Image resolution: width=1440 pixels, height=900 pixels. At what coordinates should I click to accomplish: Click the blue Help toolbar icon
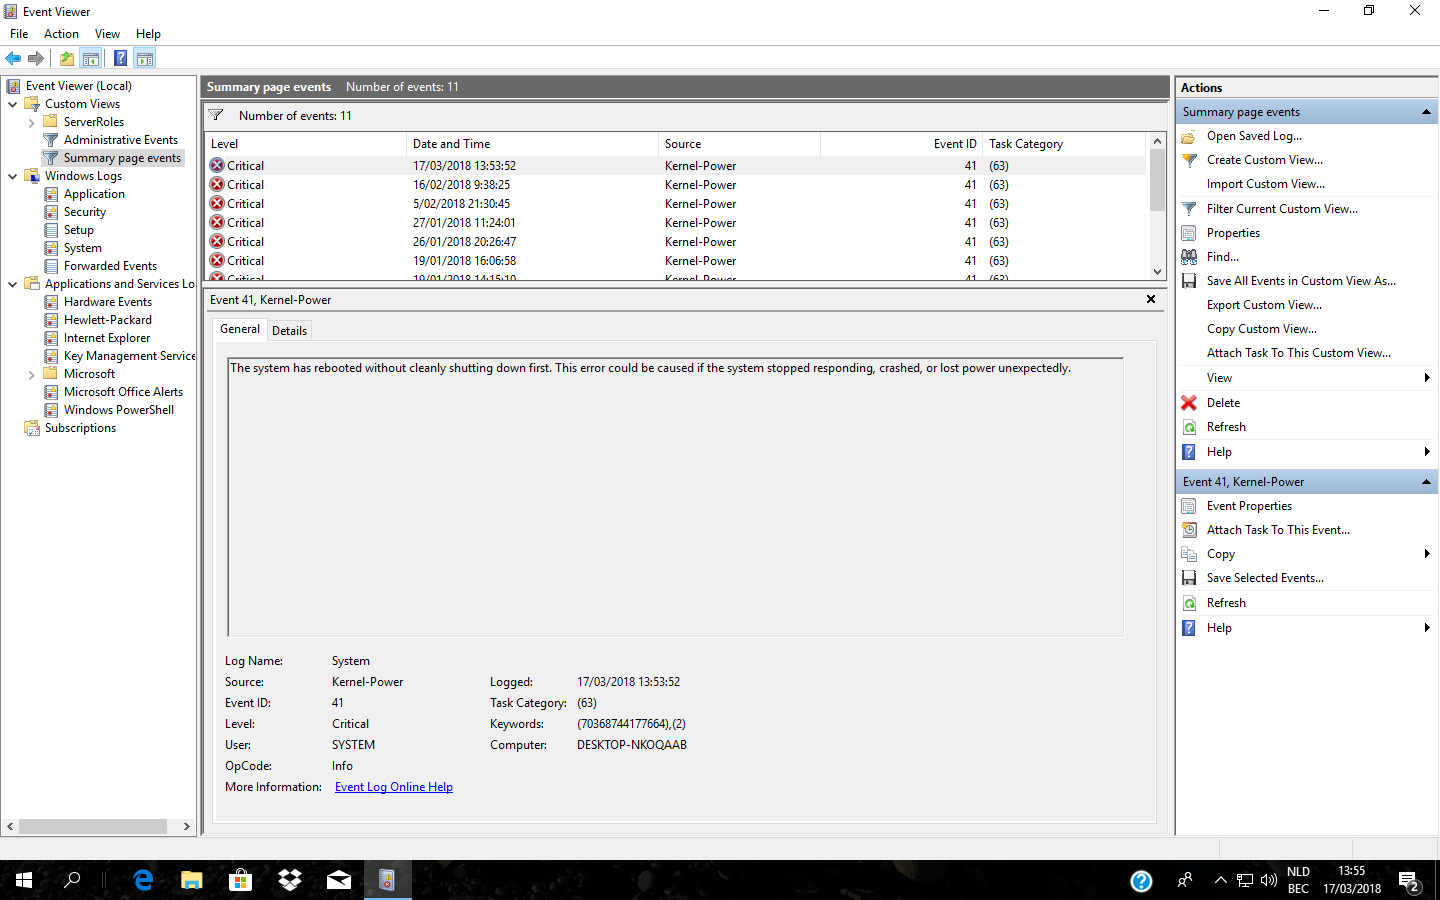[x=120, y=58]
